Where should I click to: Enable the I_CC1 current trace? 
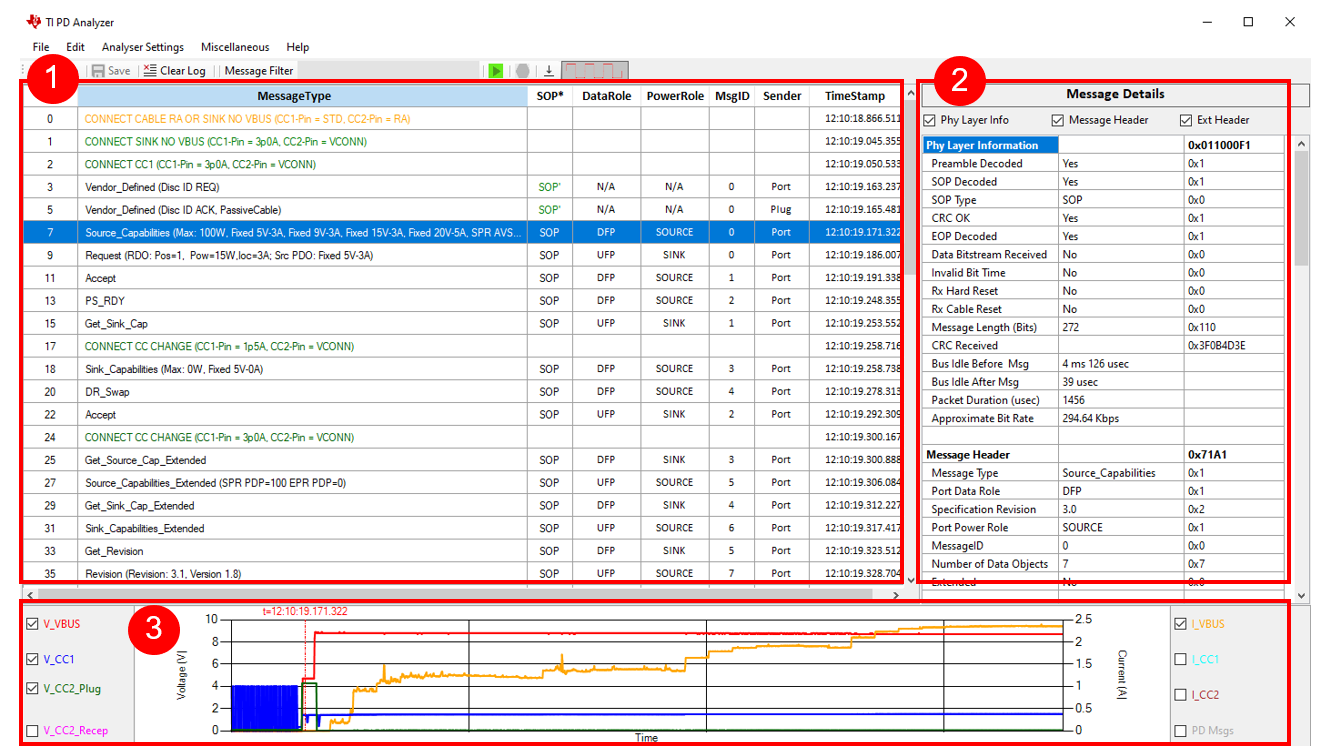click(1181, 659)
